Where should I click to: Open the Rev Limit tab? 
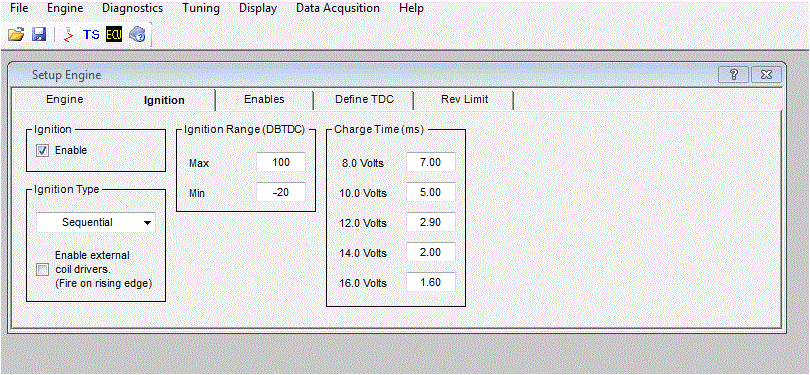coord(464,99)
